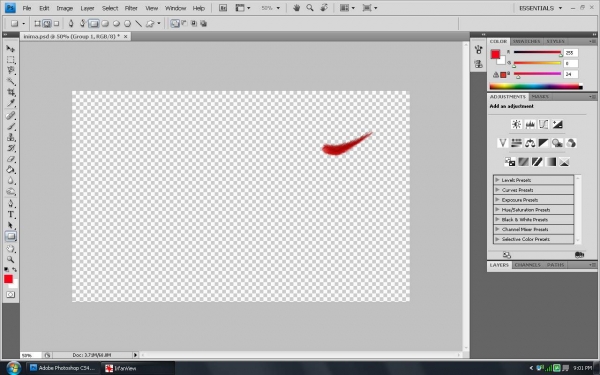
Task: Select the Path Selection tool
Action: click(10, 225)
